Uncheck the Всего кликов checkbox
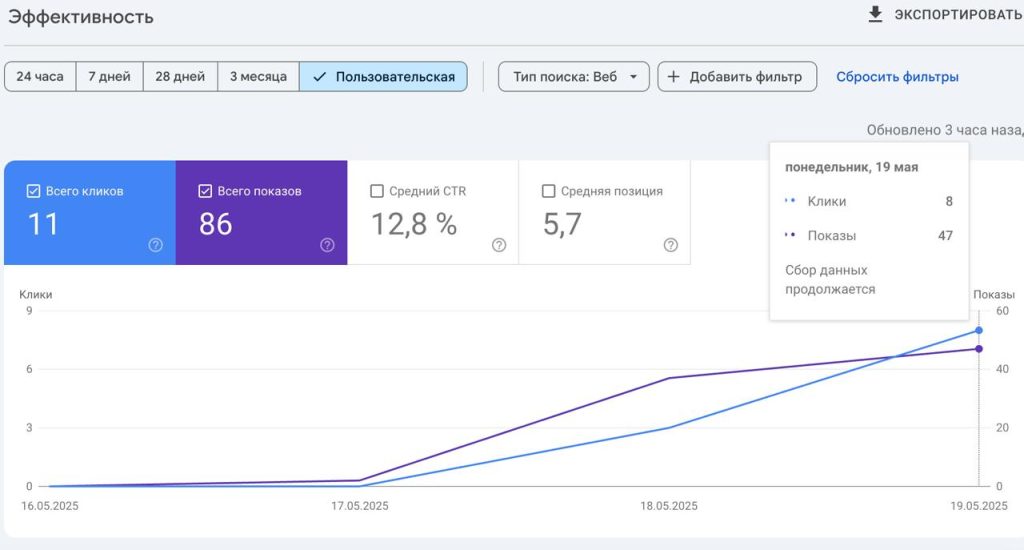 click(x=33, y=191)
